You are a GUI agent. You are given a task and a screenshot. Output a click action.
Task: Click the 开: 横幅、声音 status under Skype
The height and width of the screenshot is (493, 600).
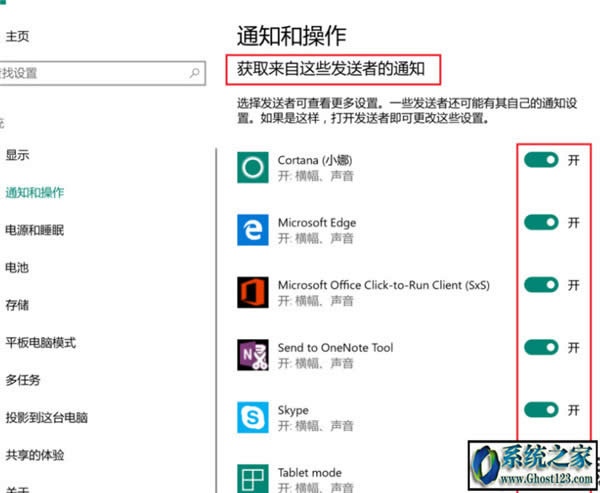click(316, 426)
